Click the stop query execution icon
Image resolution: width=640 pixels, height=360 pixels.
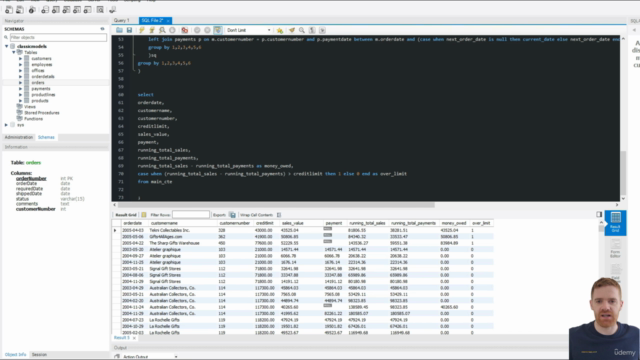(172, 30)
